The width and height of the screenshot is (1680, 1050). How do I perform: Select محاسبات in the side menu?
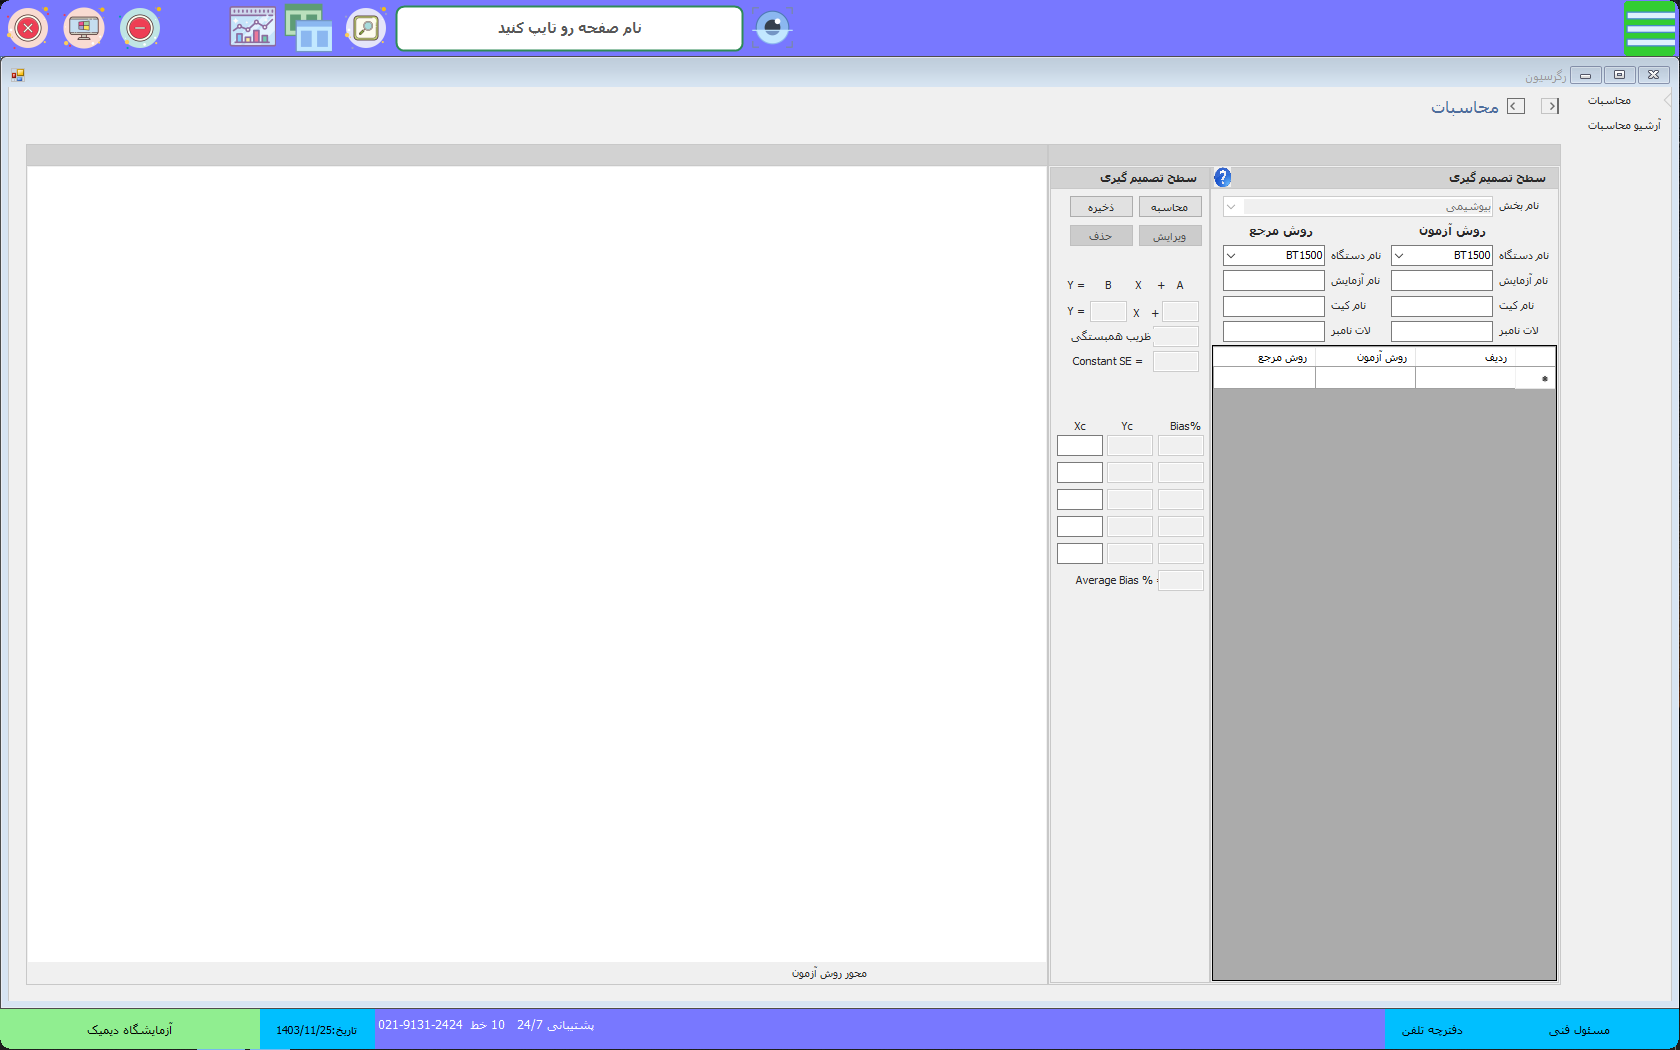(1609, 101)
